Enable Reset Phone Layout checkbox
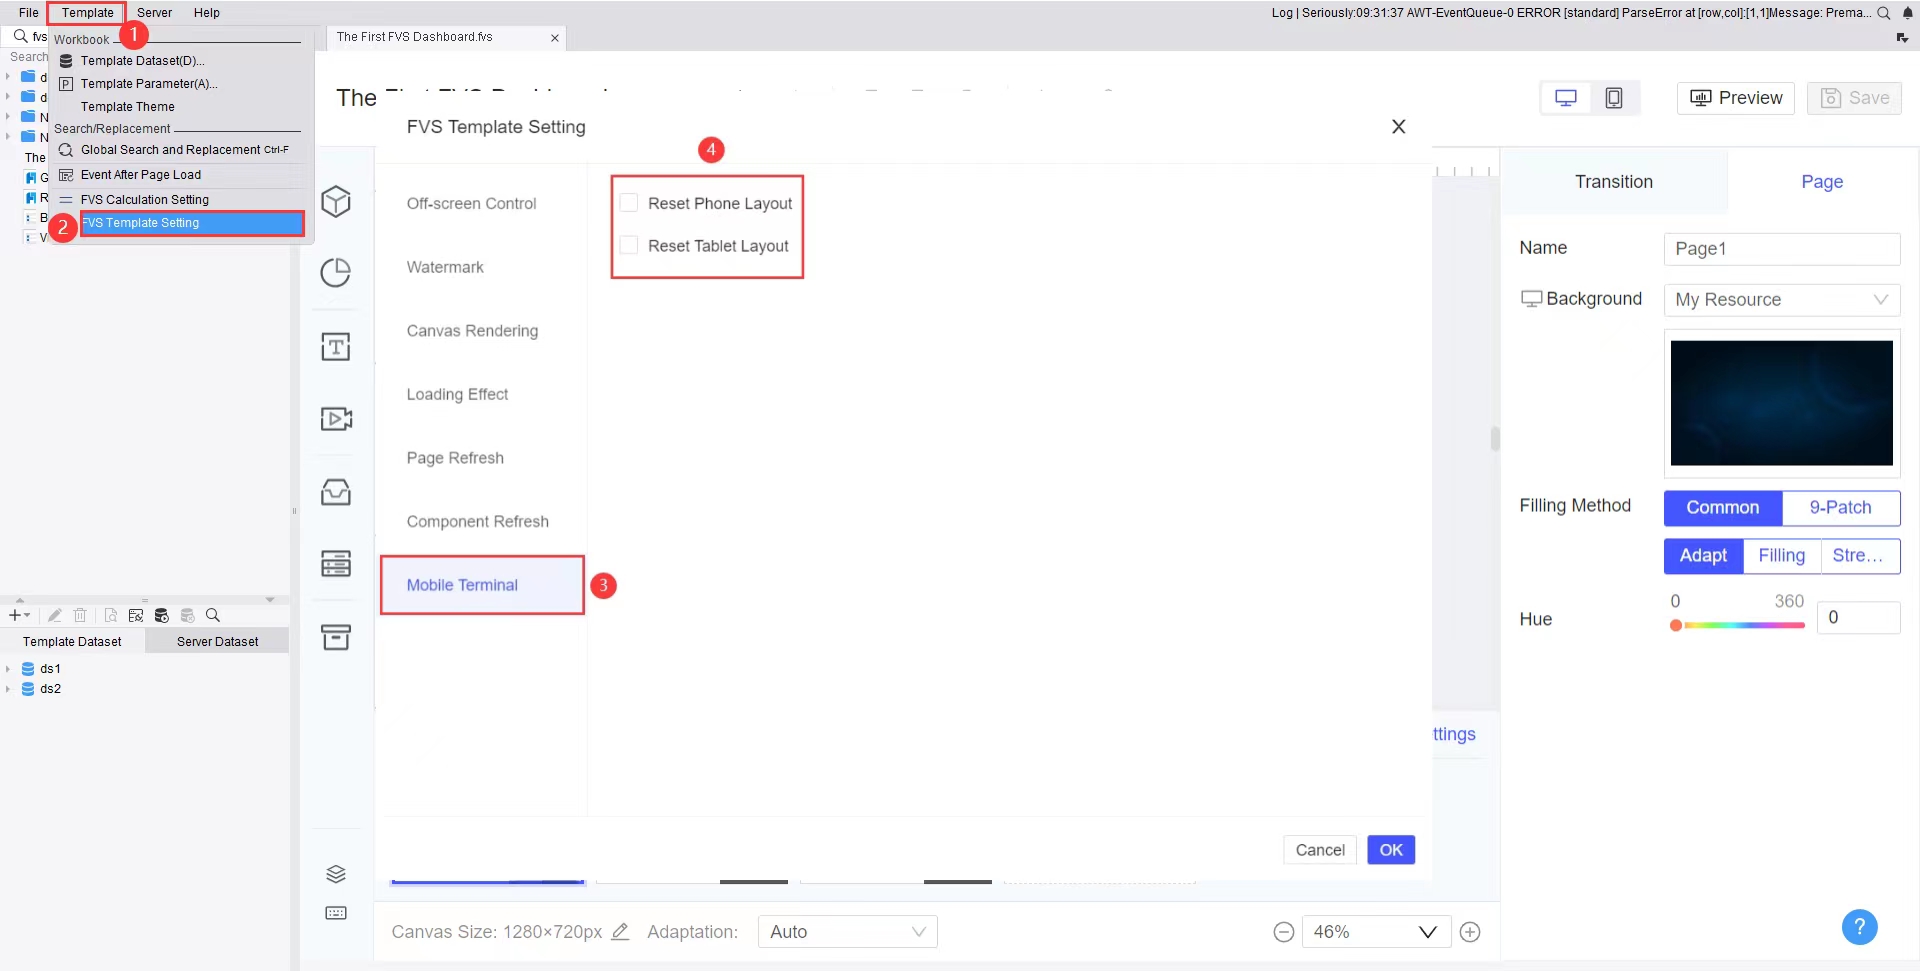The width and height of the screenshot is (1920, 971). coord(629,203)
